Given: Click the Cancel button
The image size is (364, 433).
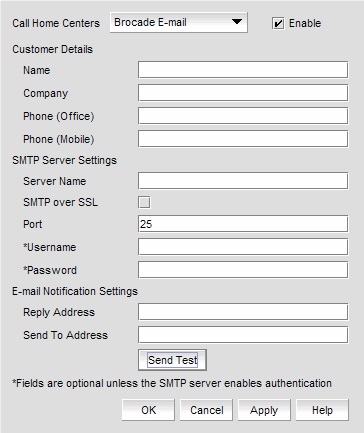Looking at the screenshot, I should coord(206,410).
